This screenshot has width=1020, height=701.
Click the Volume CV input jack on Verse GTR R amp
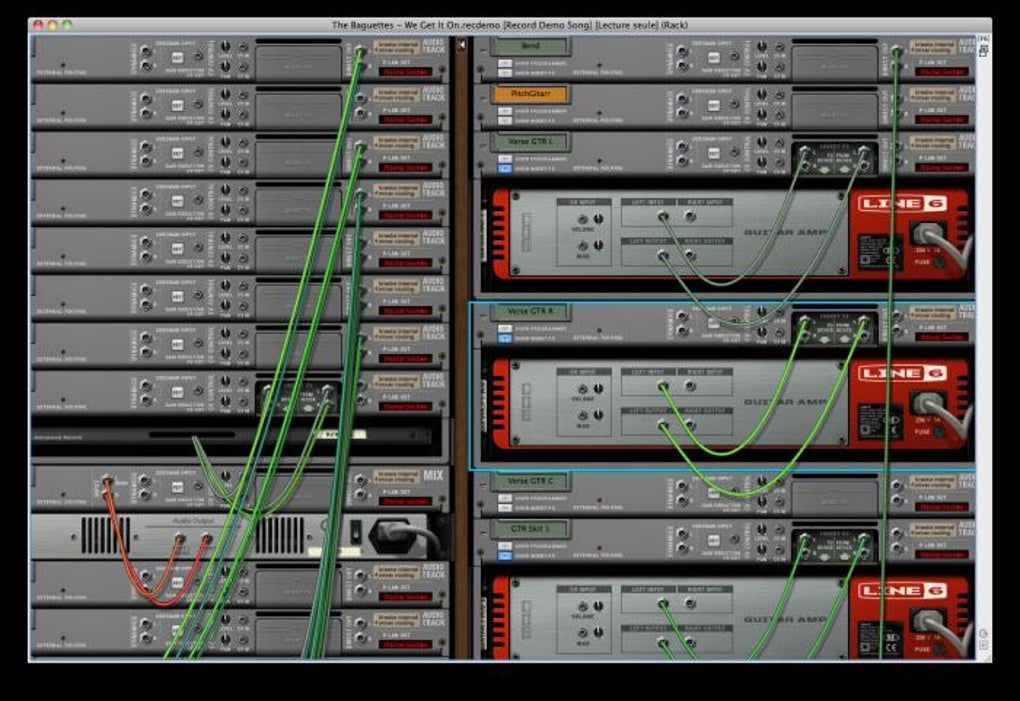pos(583,390)
